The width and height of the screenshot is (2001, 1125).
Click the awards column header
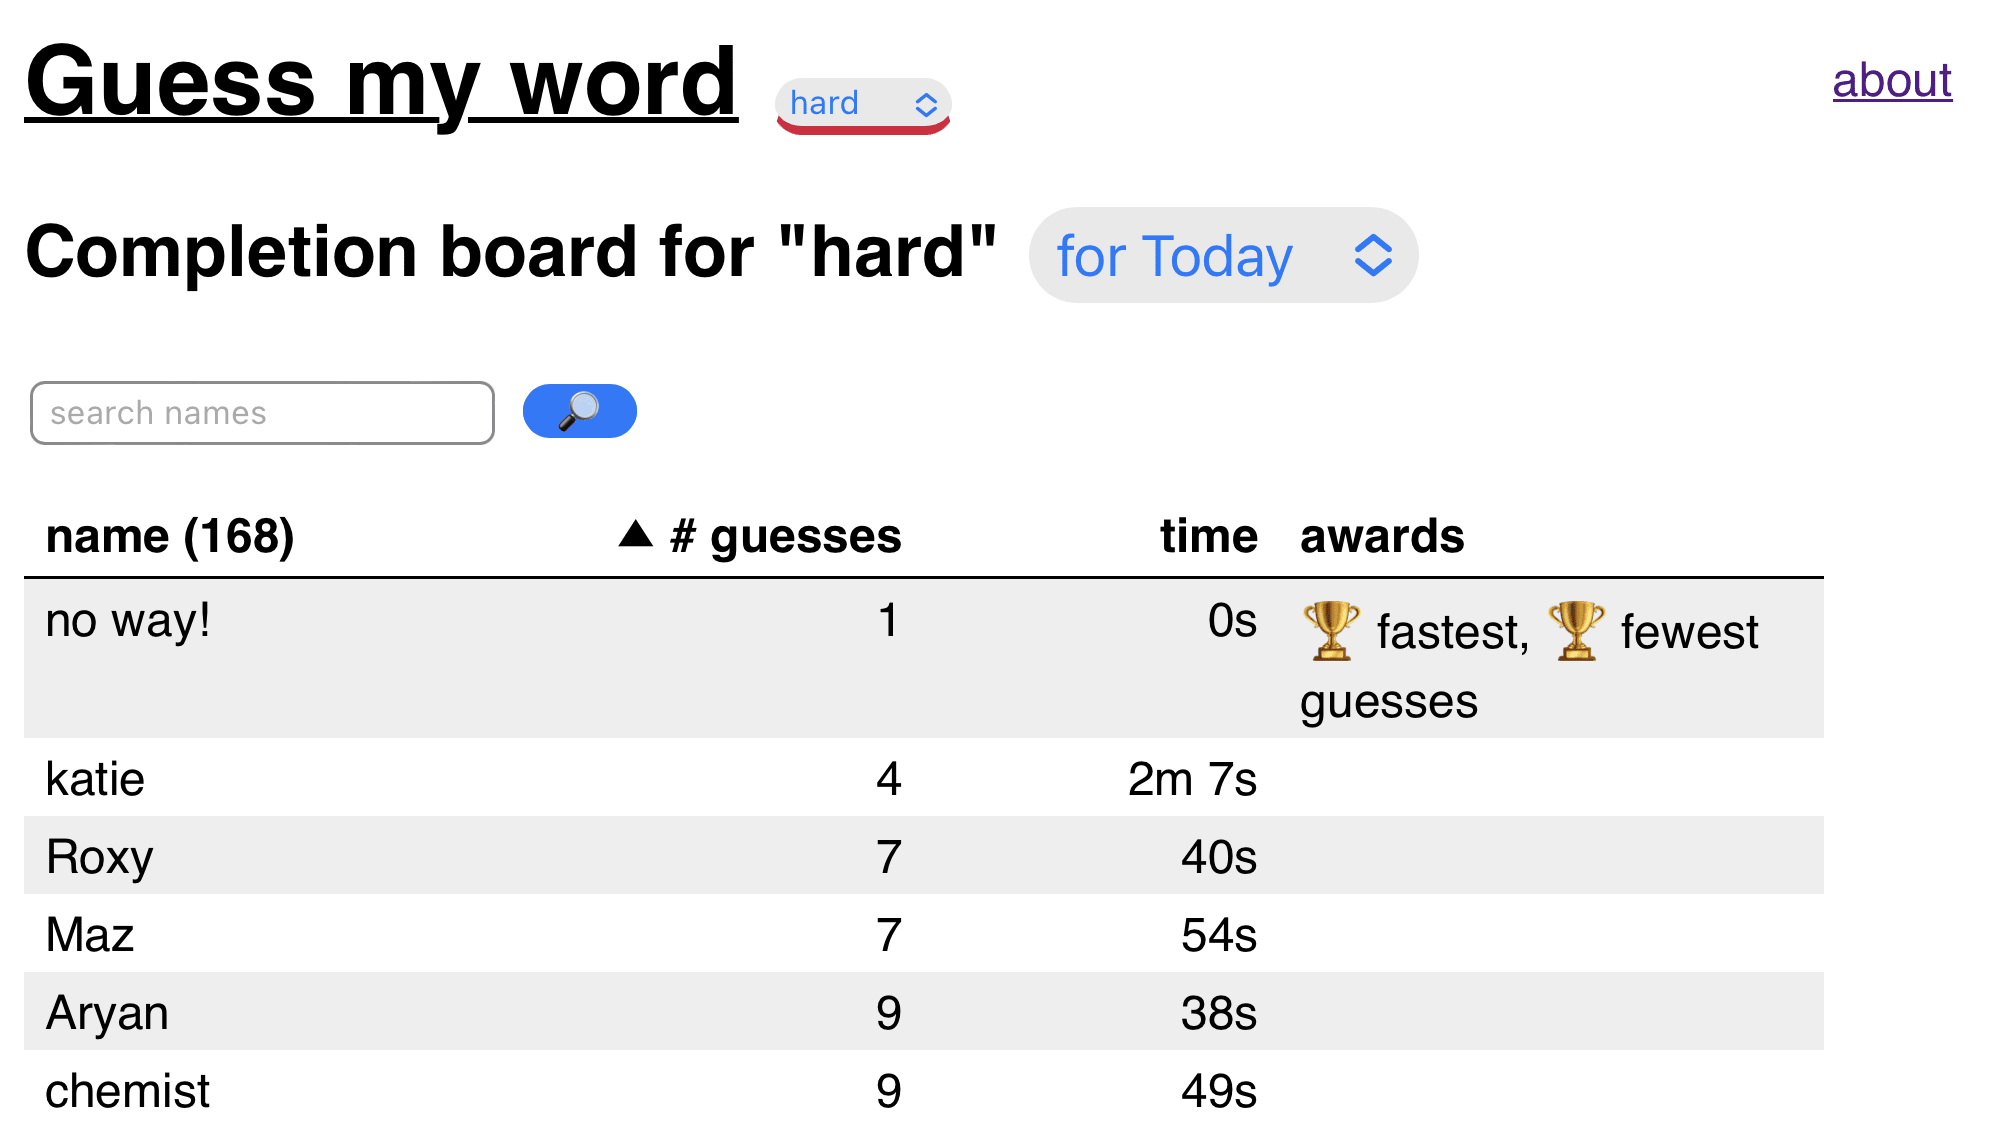tap(1382, 537)
